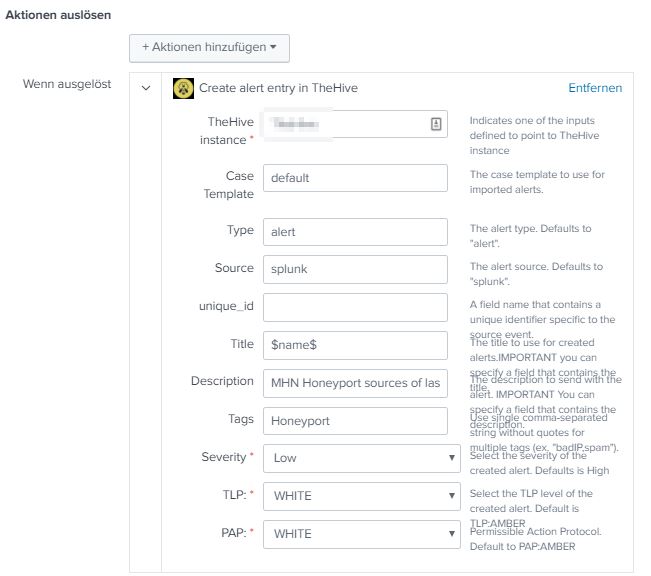Click the 'TheHive instance' field label
Image resolution: width=651 pixels, height=576 pixels.
click(227, 131)
